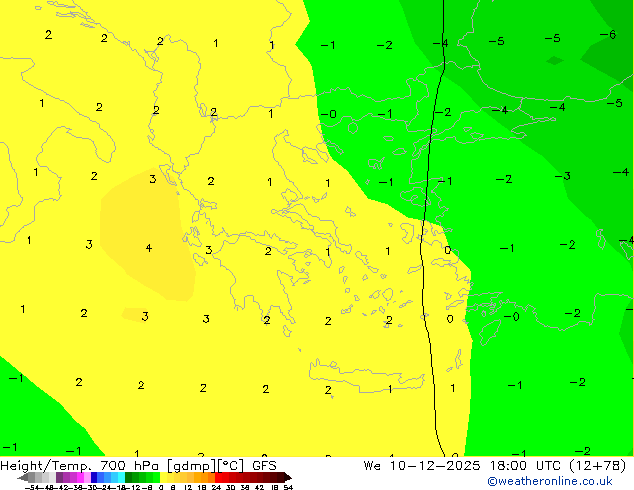Click the dark purple swatch above legend value -42
The height and width of the screenshot is (490, 634).
59,477
